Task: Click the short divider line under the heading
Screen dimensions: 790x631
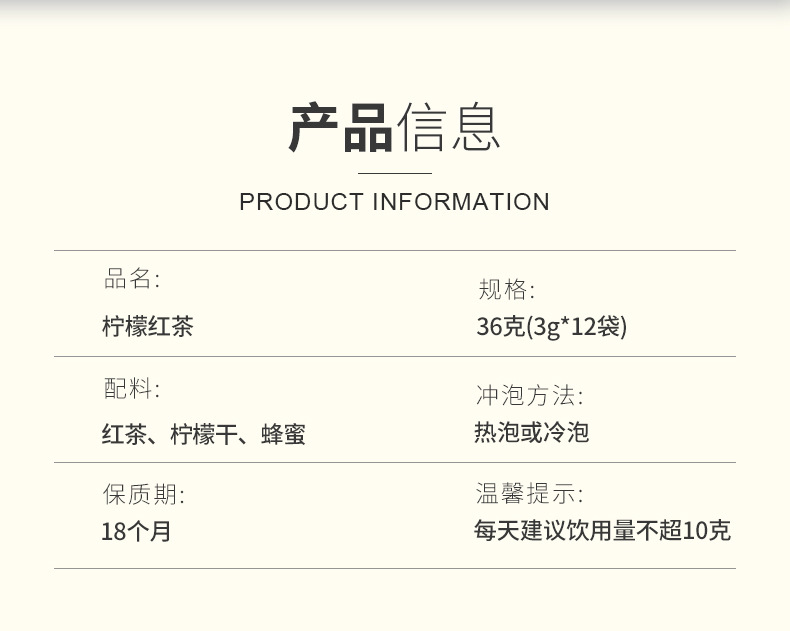Action: coord(394,173)
